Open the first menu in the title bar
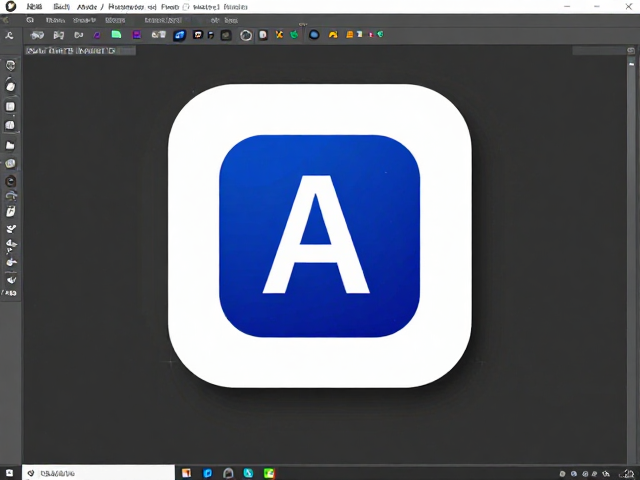This screenshot has height=480, width=640. tap(34, 7)
